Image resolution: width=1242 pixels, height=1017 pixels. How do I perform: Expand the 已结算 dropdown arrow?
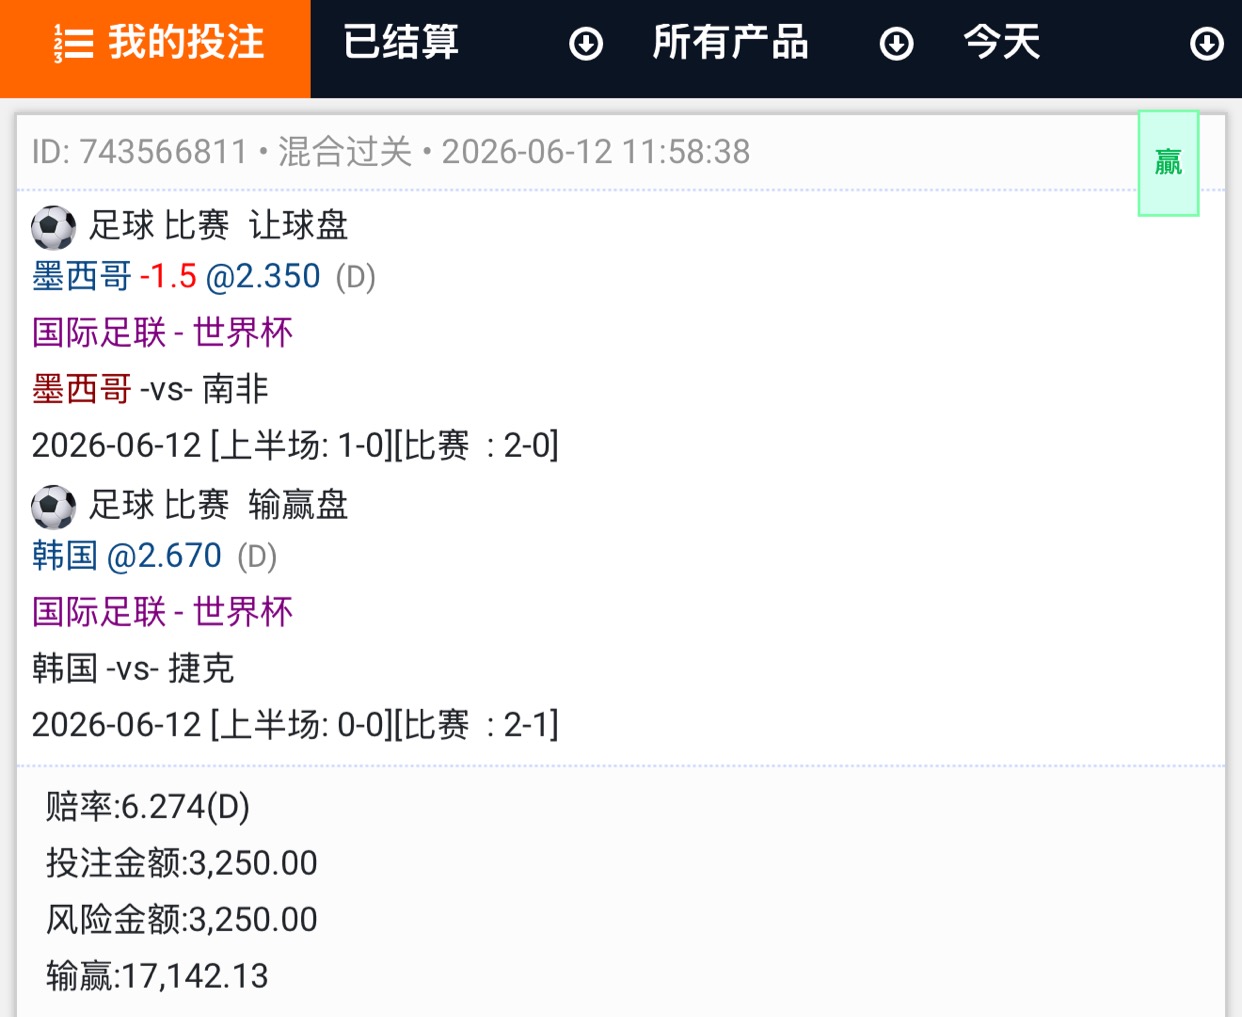tap(586, 44)
